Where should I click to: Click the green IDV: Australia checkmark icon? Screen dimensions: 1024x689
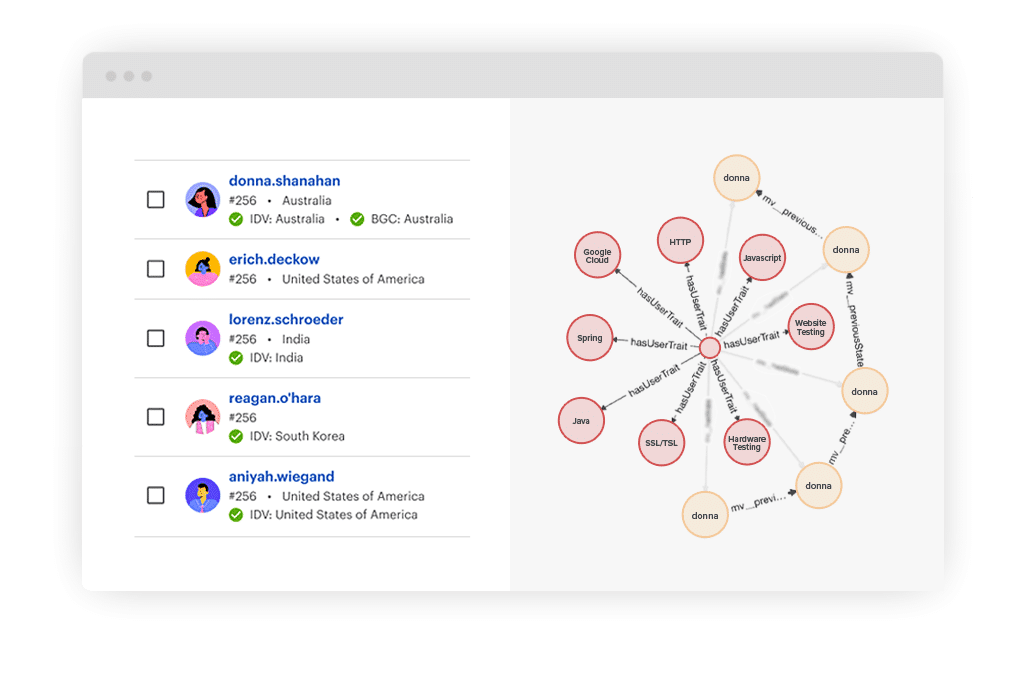[x=236, y=219]
